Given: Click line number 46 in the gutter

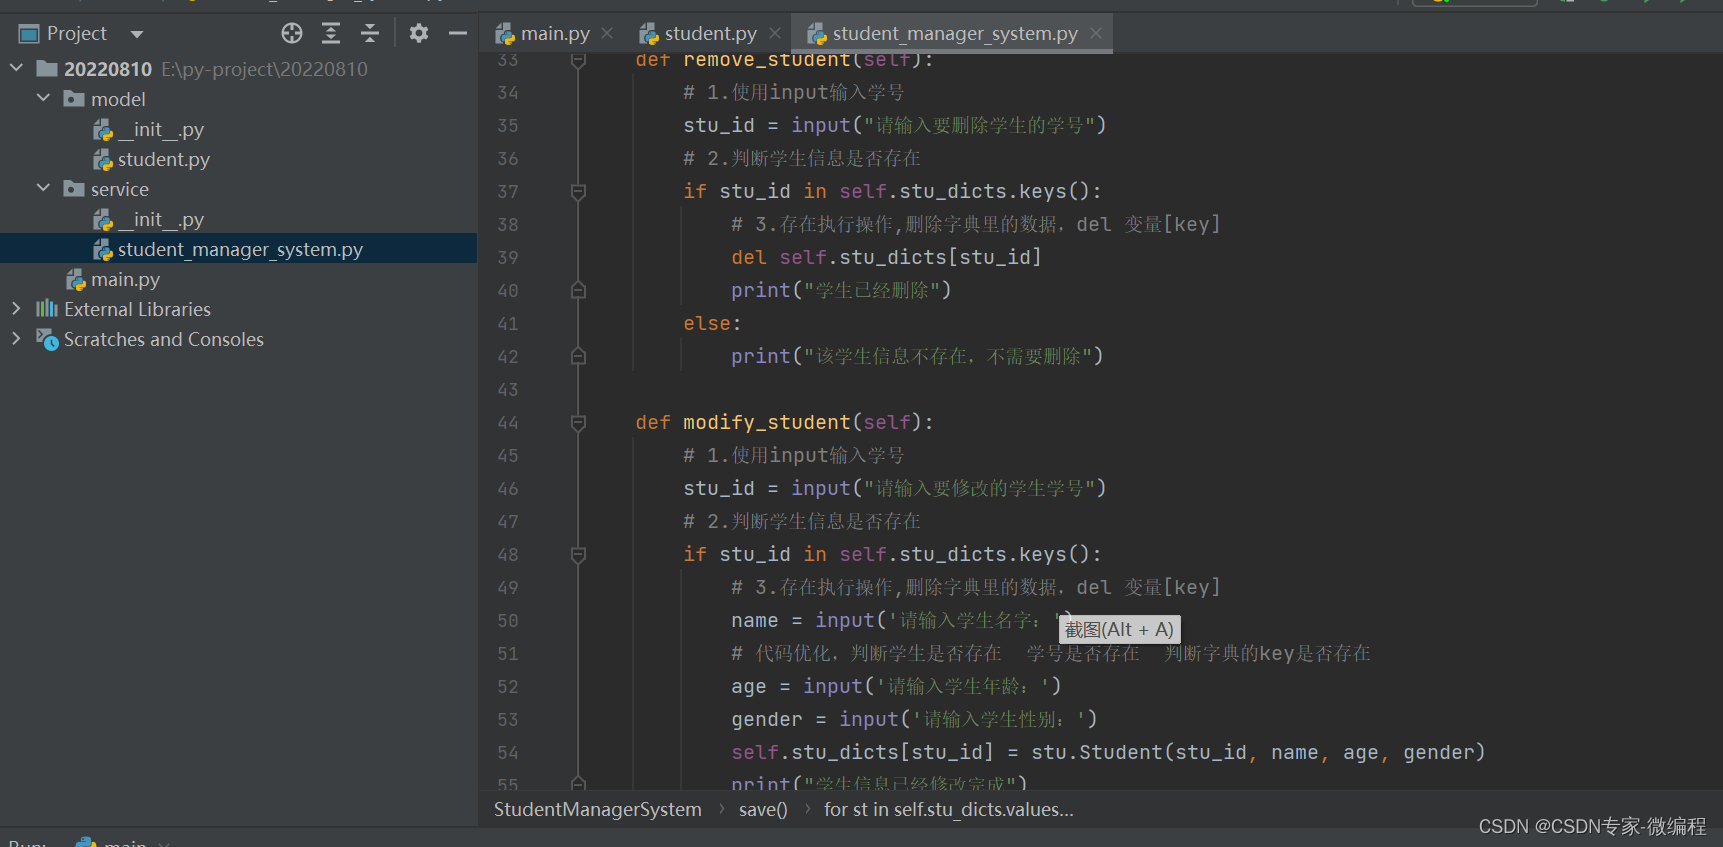Looking at the screenshot, I should pyautogui.click(x=508, y=488).
